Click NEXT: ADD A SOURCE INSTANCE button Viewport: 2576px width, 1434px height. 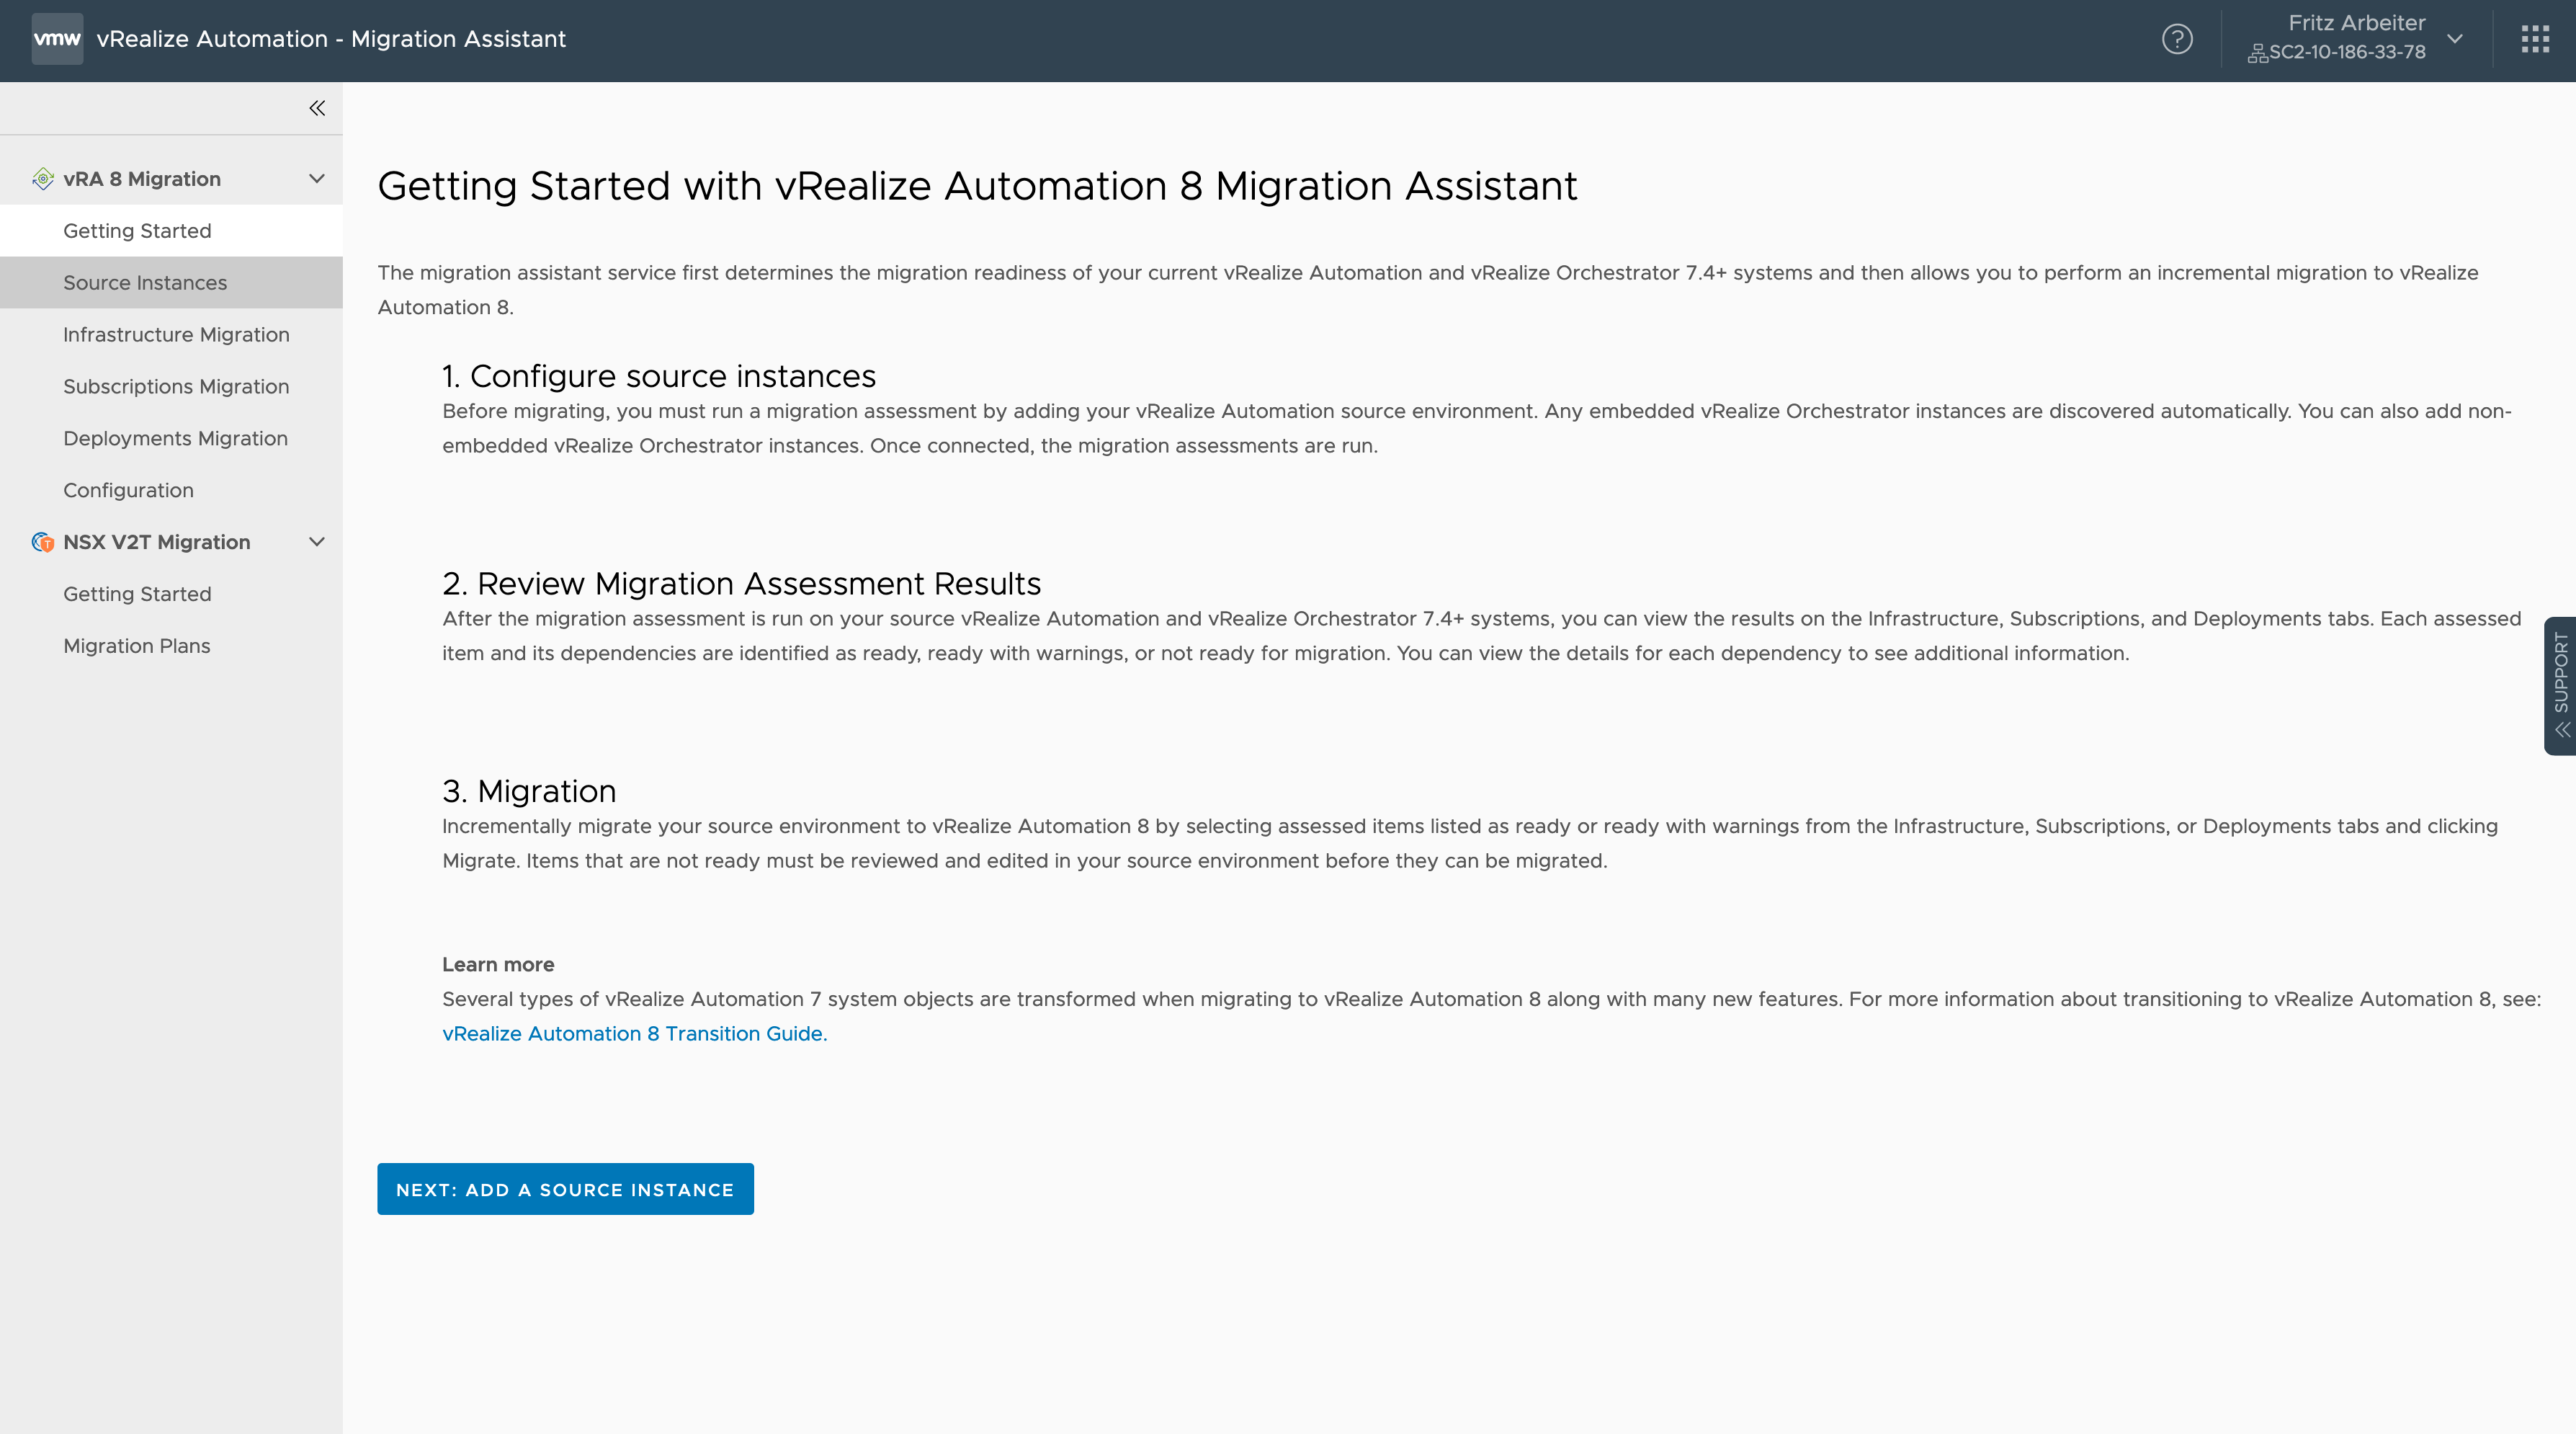point(565,1188)
